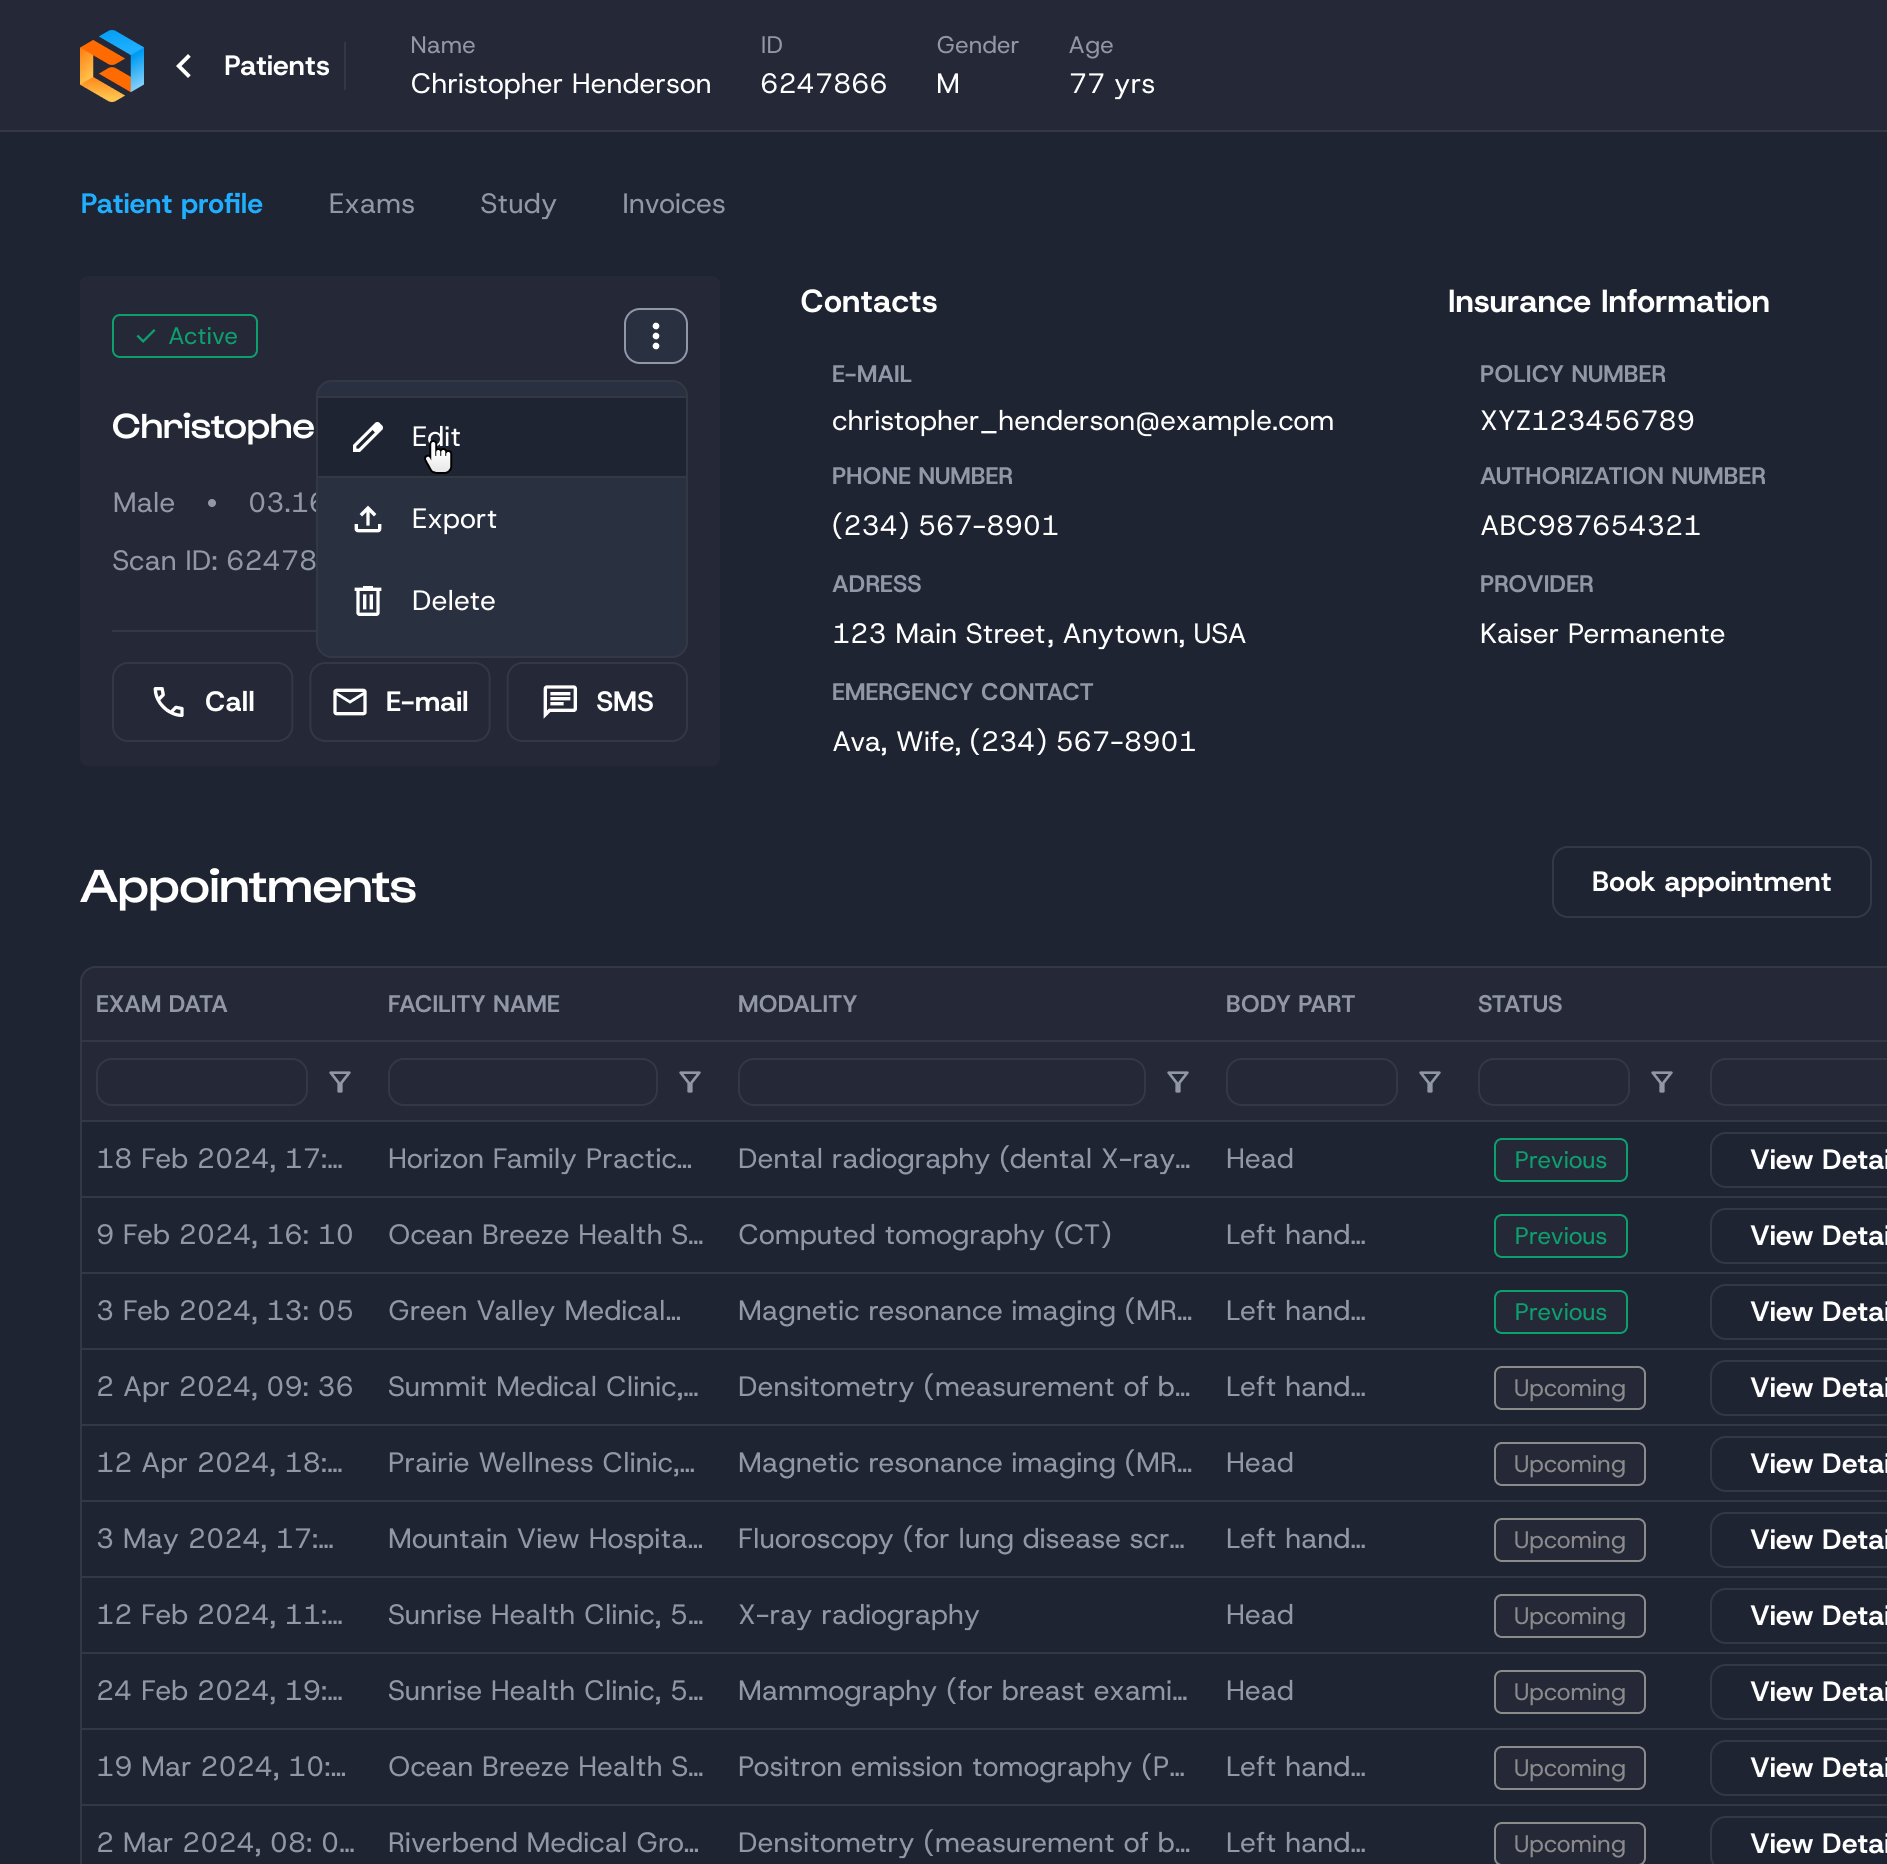The image size is (1887, 1864).
Task: Switch to the Exams tab
Action: (x=371, y=204)
